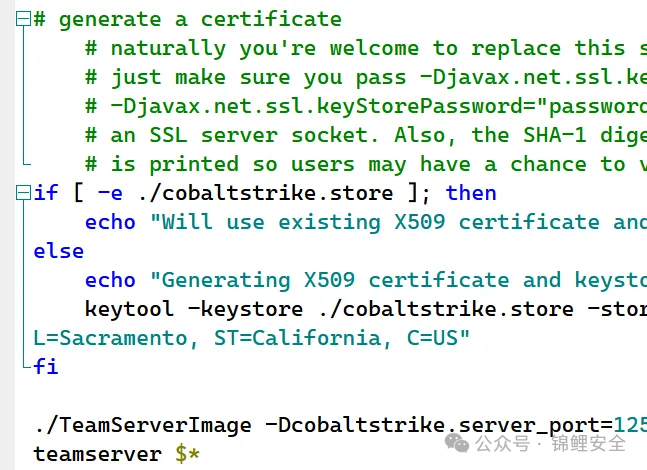Viewport: 647px width, 470px height.
Task: Click the 'echo' before "Will use existing X509"
Action: [110, 222]
